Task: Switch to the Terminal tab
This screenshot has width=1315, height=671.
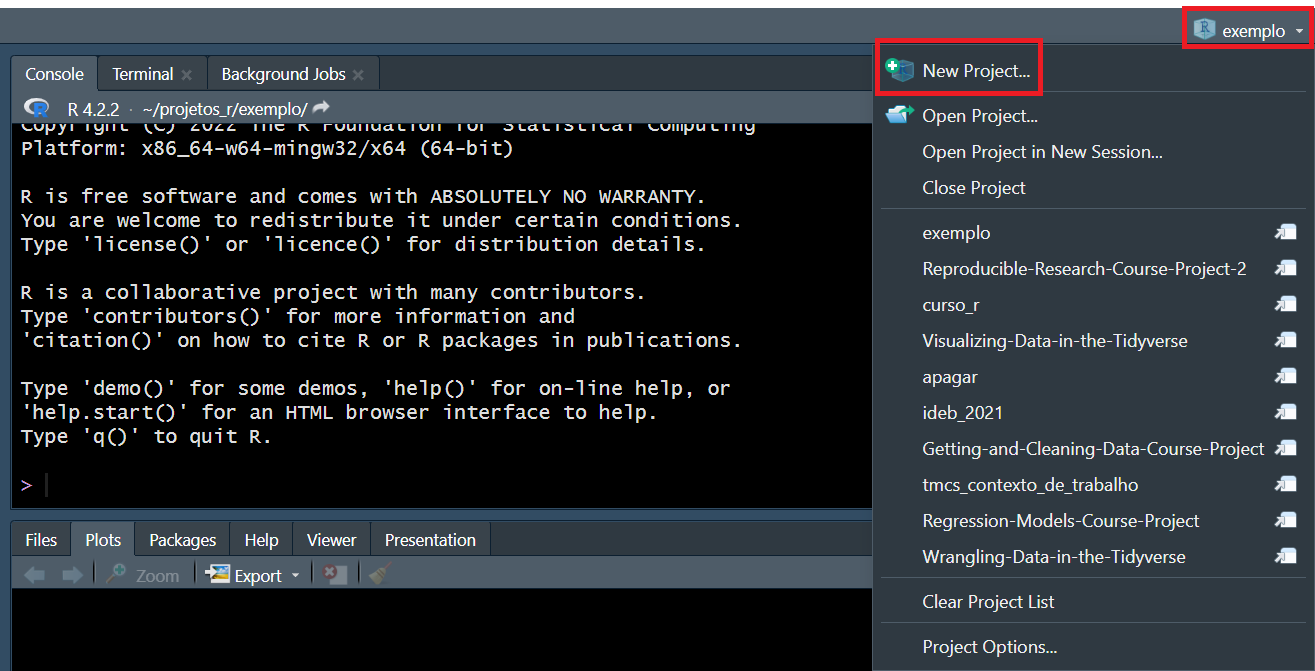Action: (x=142, y=74)
